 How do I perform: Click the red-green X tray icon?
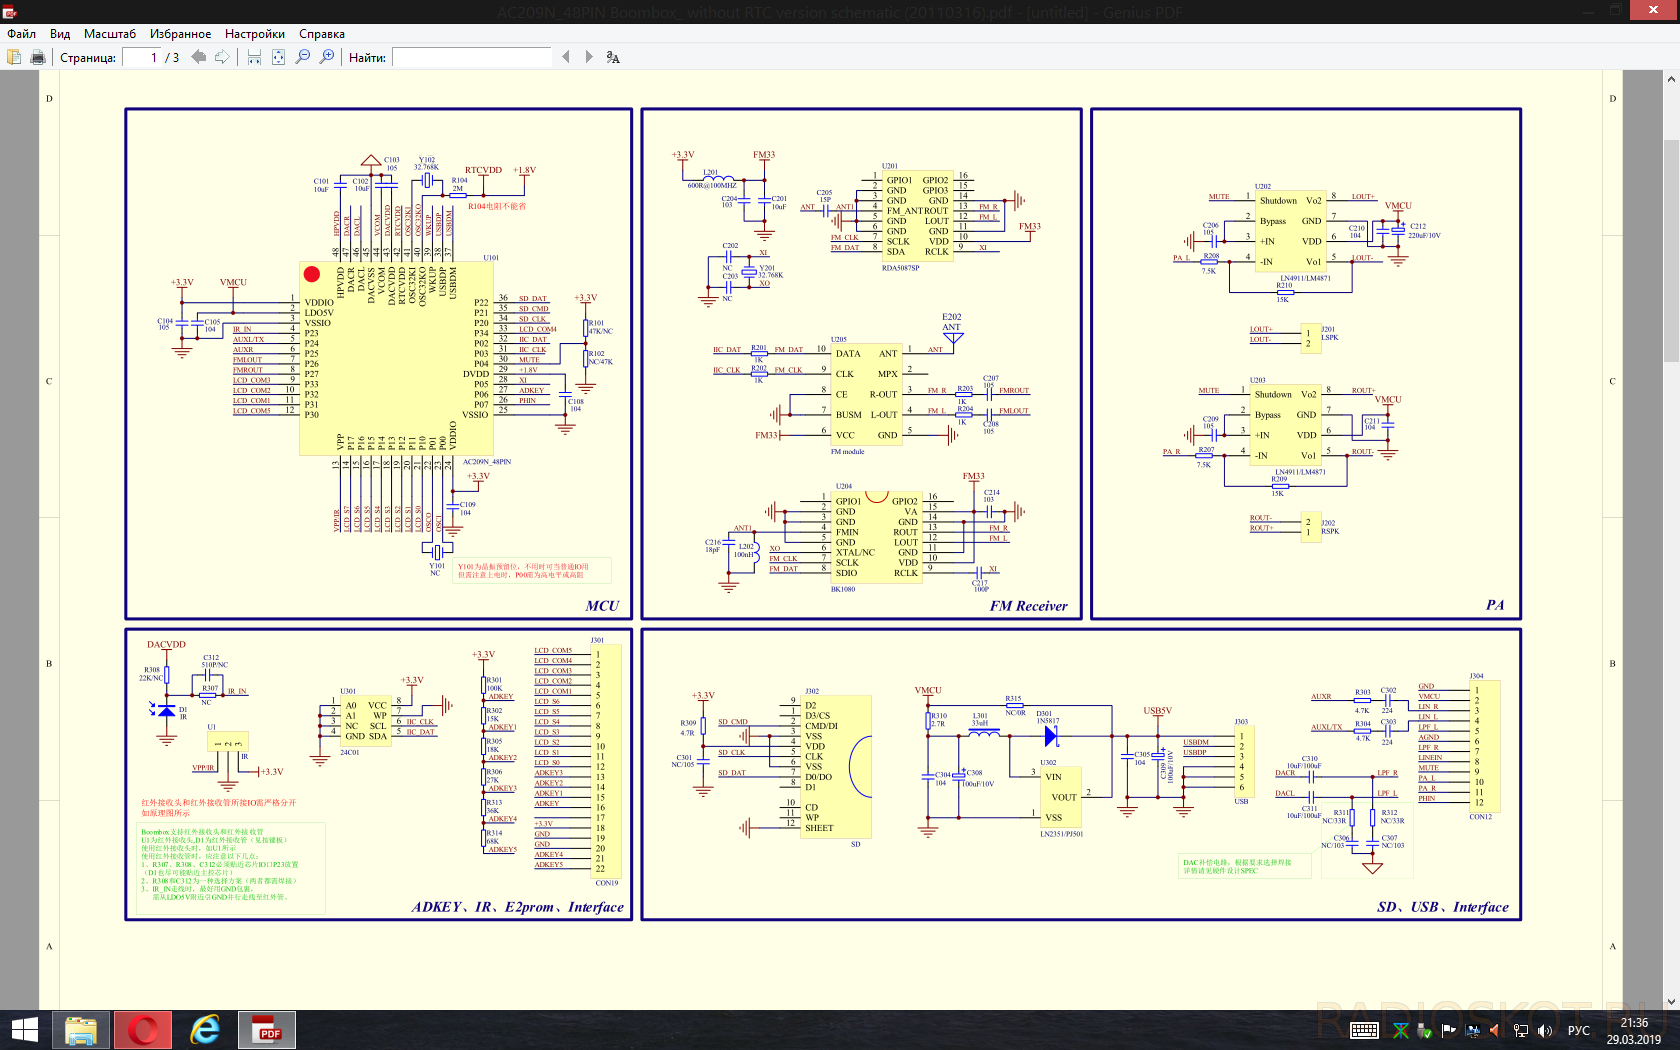click(x=1400, y=1031)
